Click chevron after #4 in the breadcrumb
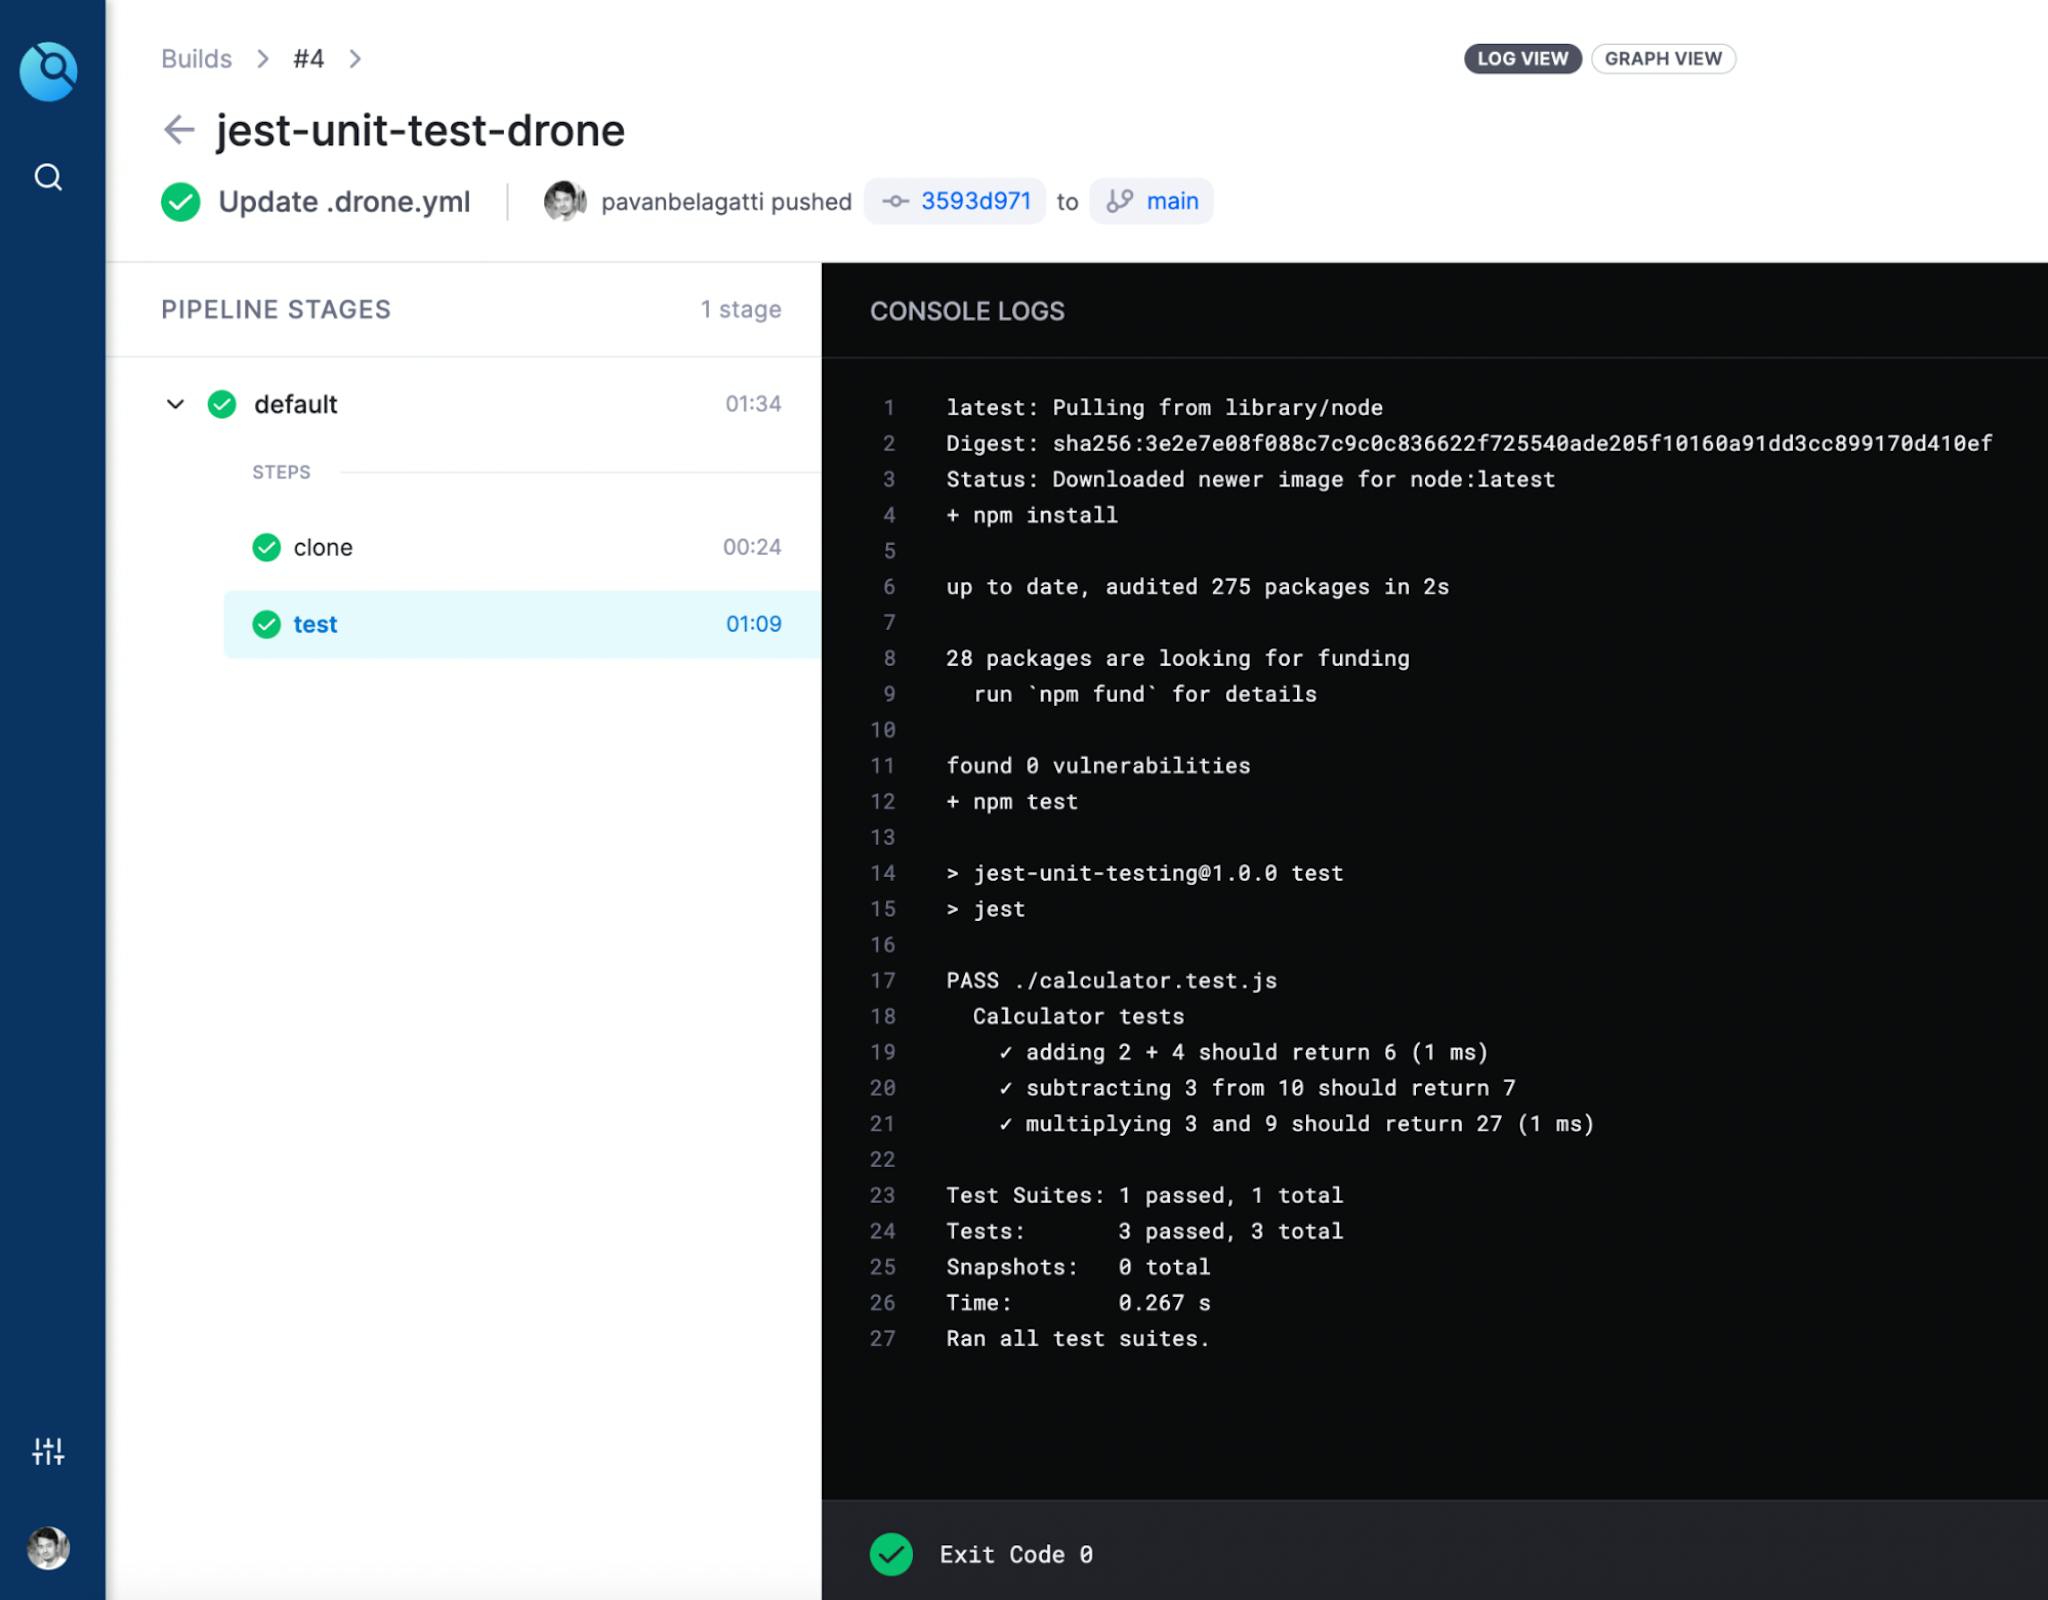 point(355,59)
